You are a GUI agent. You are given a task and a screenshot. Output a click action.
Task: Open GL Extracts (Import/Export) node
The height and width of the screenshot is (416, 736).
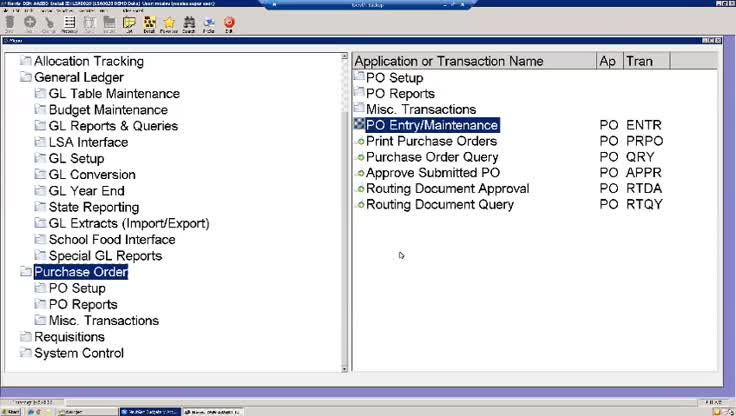[x=129, y=223]
